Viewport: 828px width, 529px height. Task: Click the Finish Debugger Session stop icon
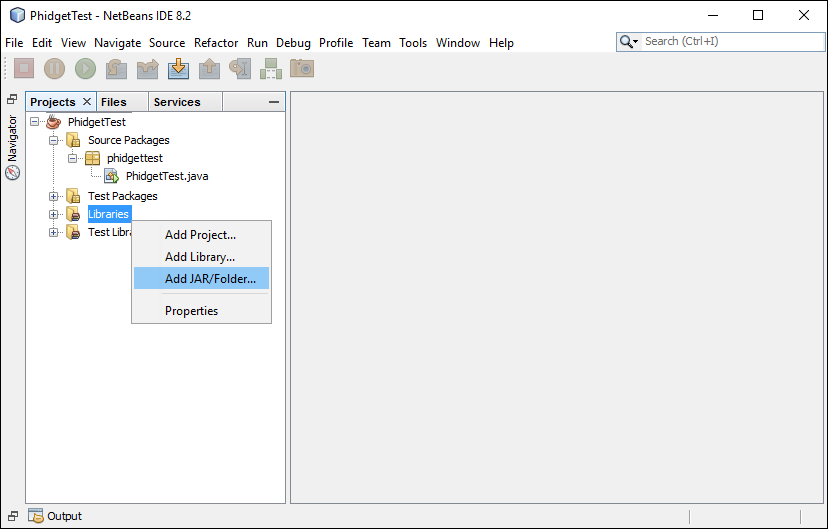(24, 69)
